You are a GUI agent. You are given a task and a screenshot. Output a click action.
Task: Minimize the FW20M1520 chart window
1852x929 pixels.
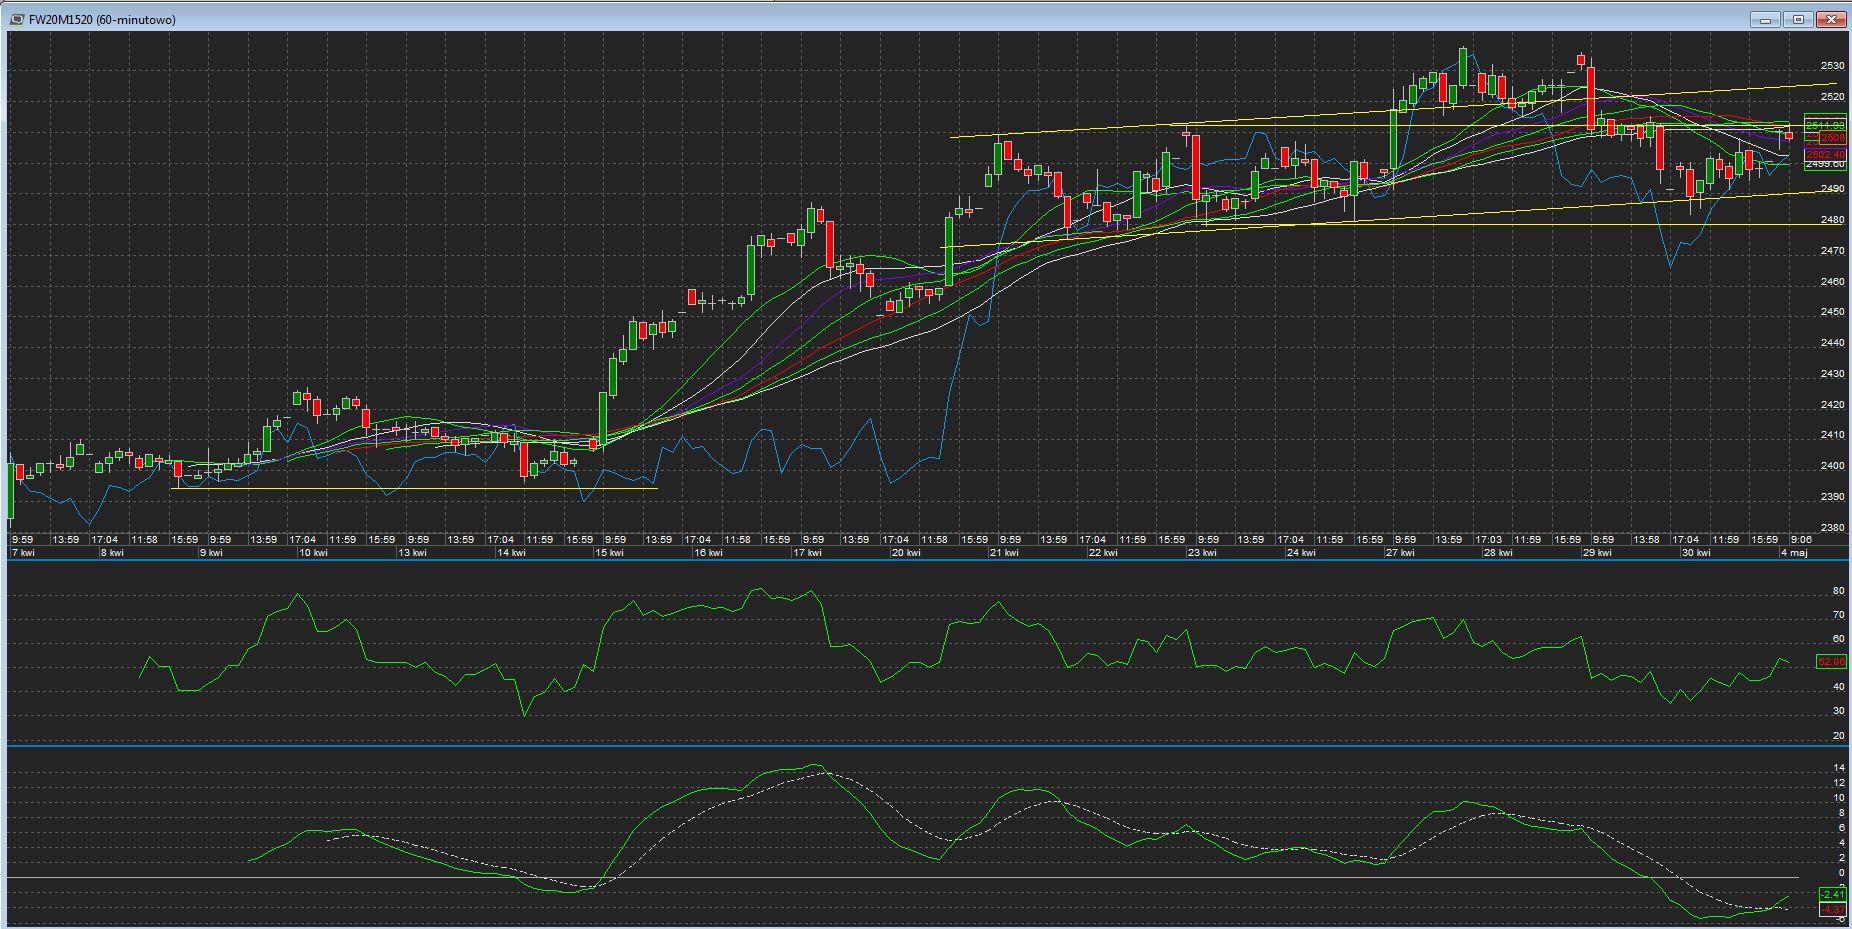click(x=1766, y=19)
